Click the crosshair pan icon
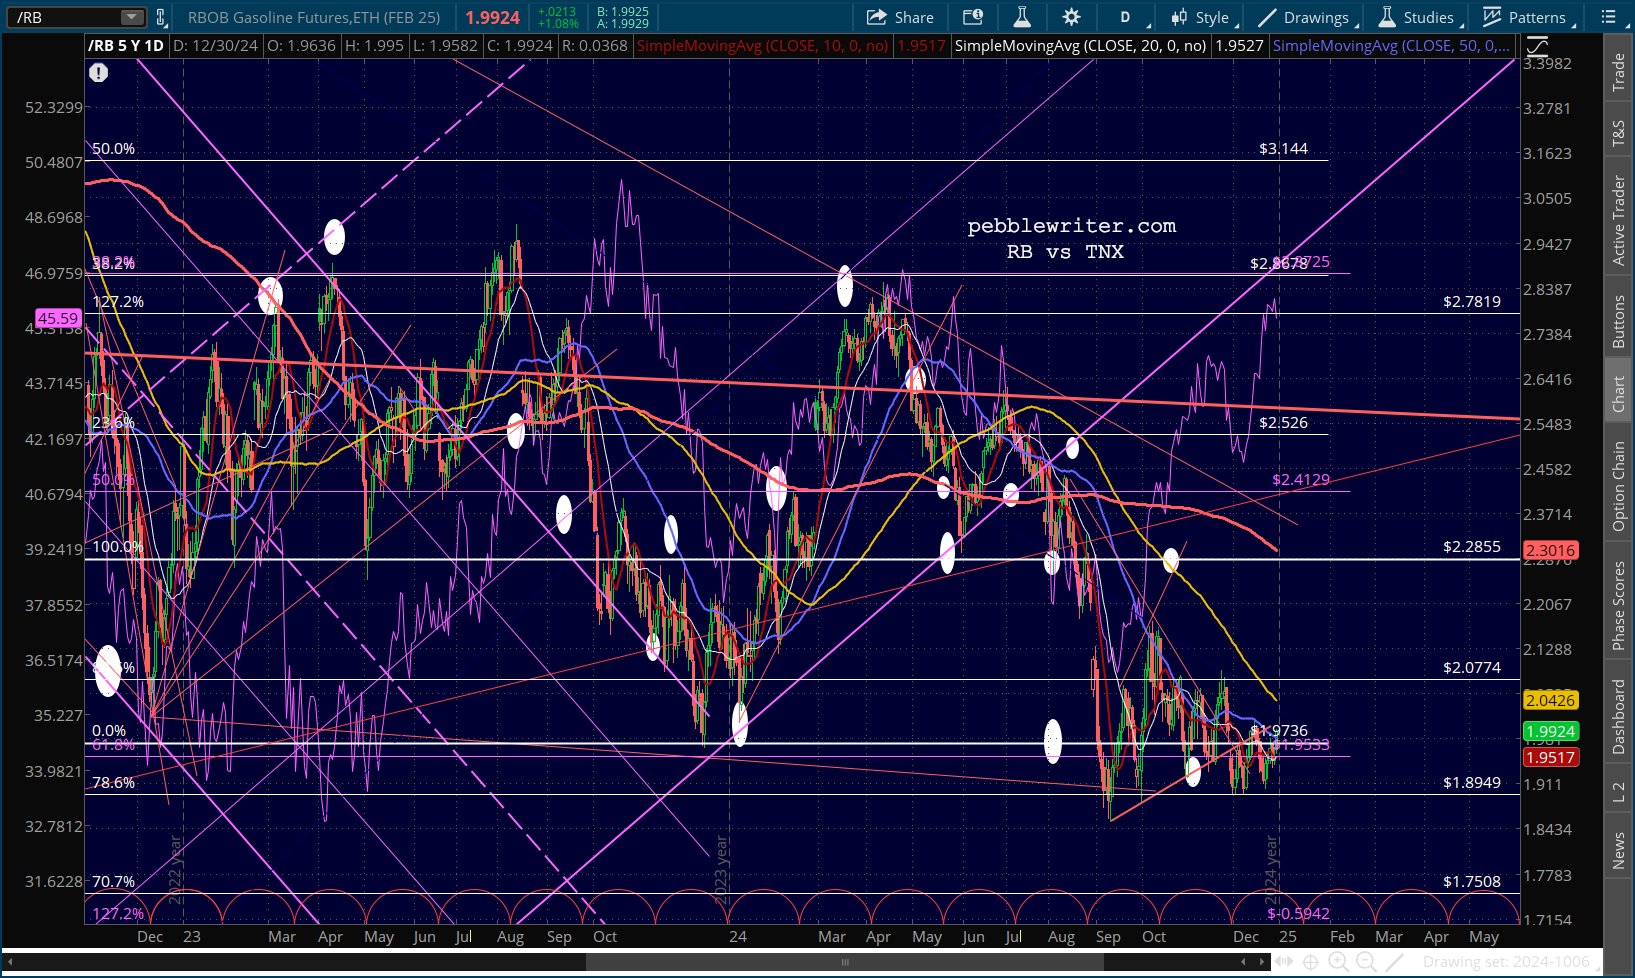Screen dimensions: 1635x978 (1311, 962)
